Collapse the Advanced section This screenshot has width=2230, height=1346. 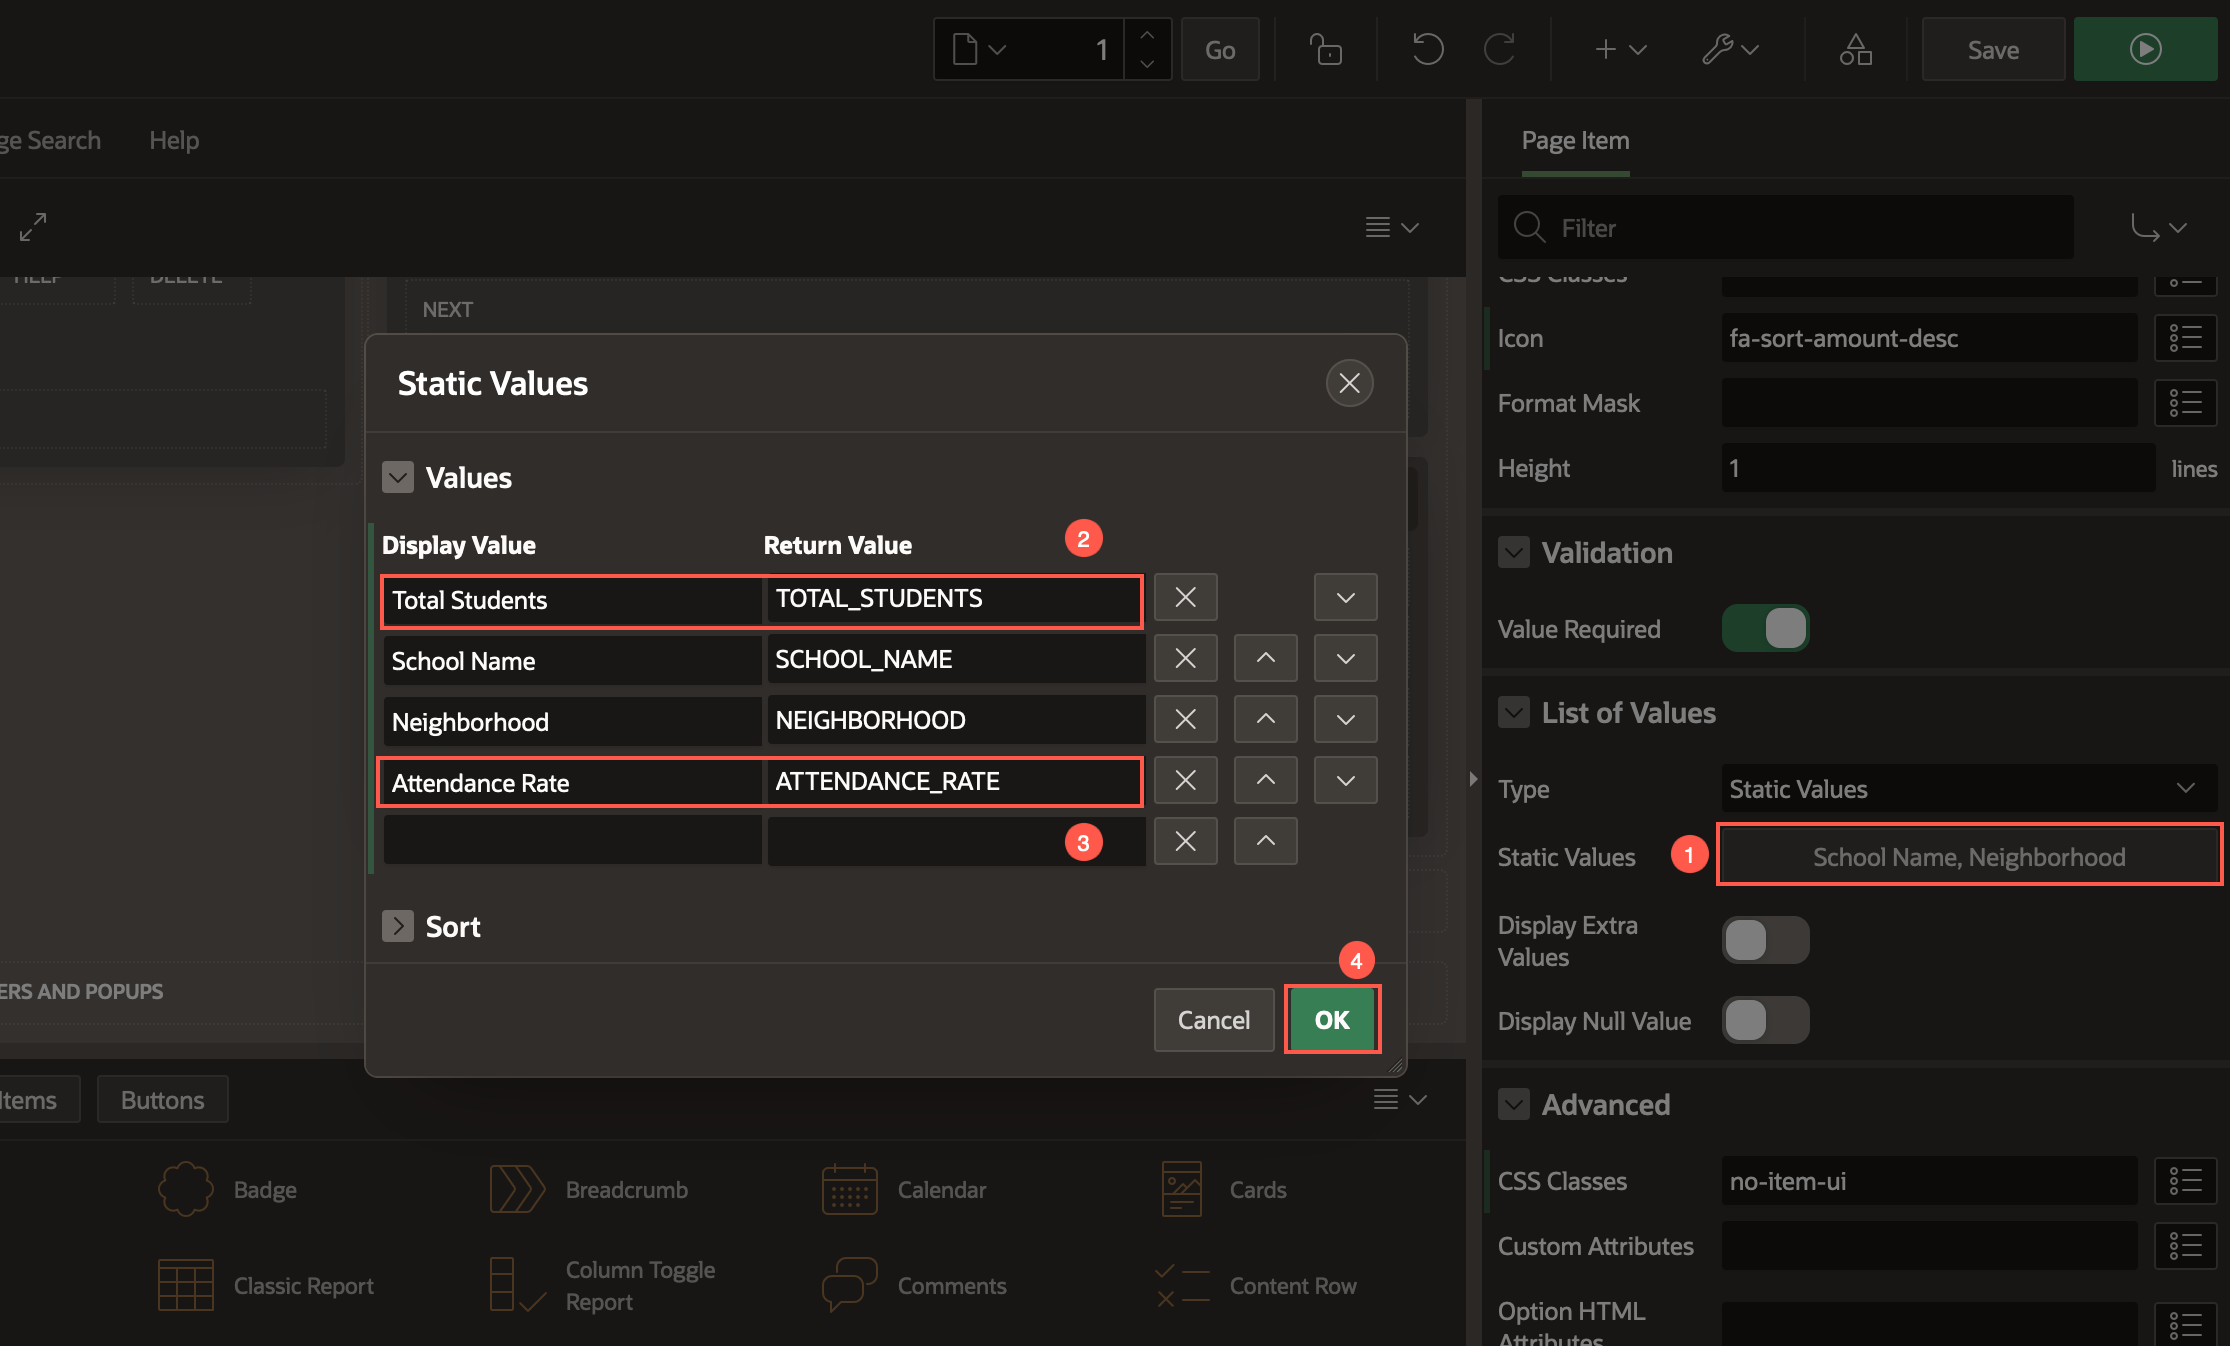tap(1514, 1104)
